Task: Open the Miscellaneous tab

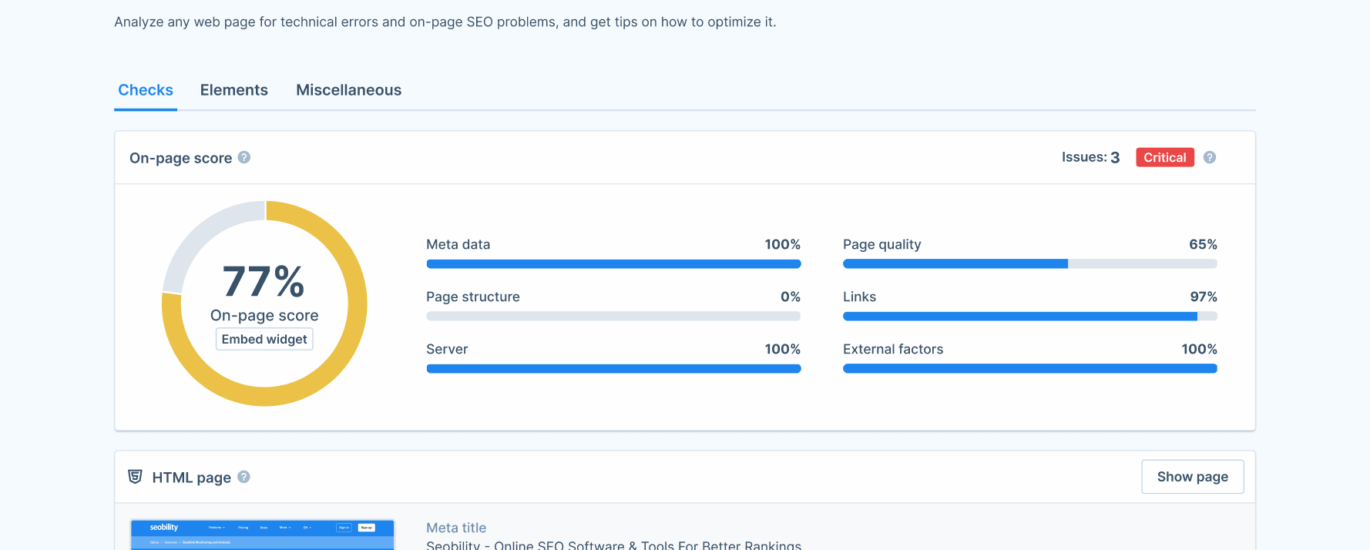Action: [x=349, y=90]
